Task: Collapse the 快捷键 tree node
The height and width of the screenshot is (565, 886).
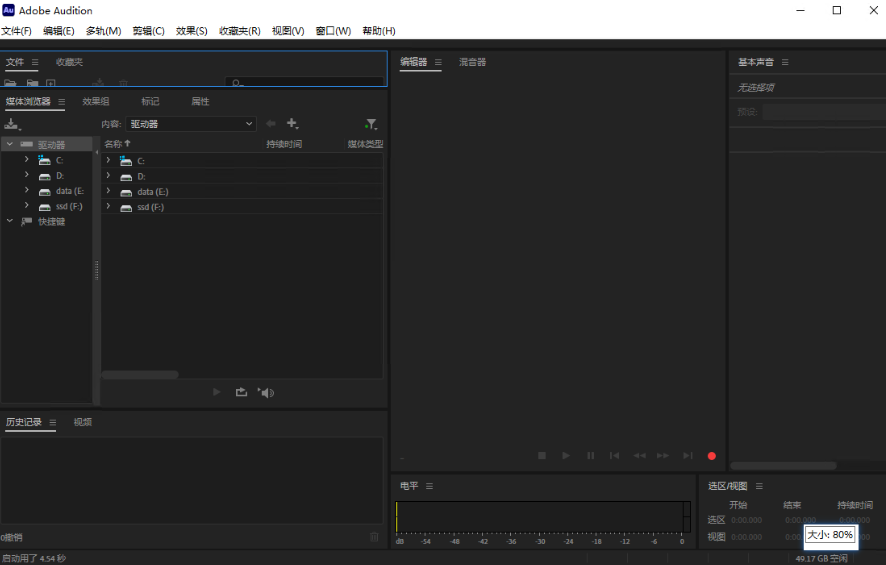Action: pos(10,221)
